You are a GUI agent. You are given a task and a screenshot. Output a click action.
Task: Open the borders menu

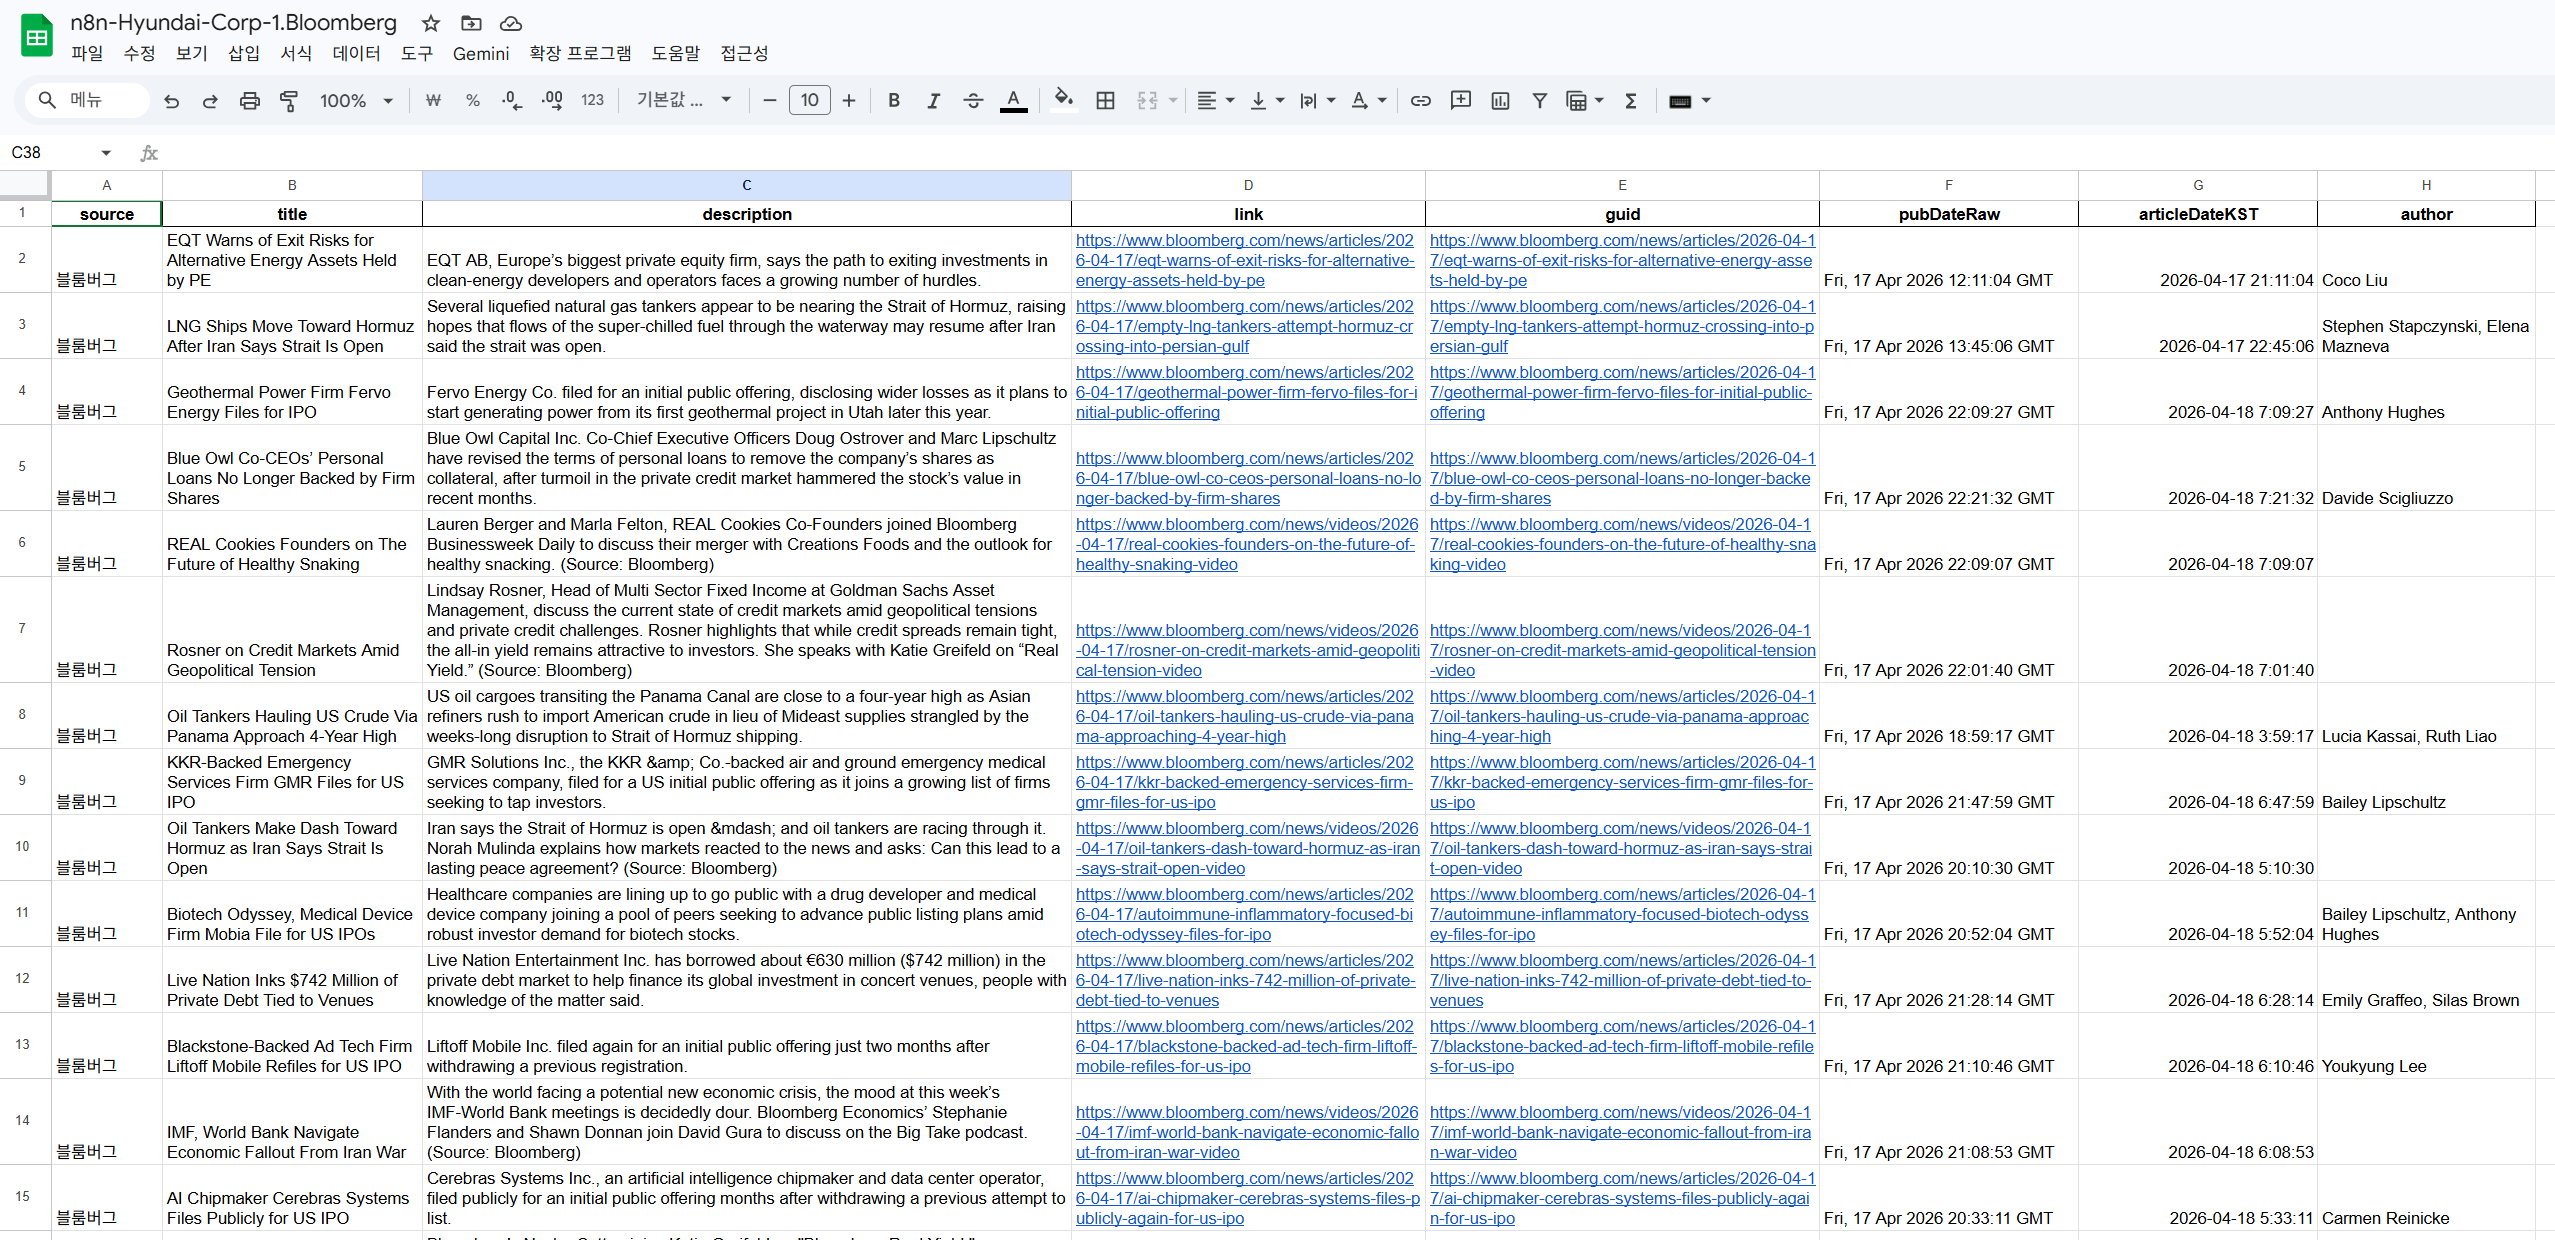click(x=1105, y=100)
